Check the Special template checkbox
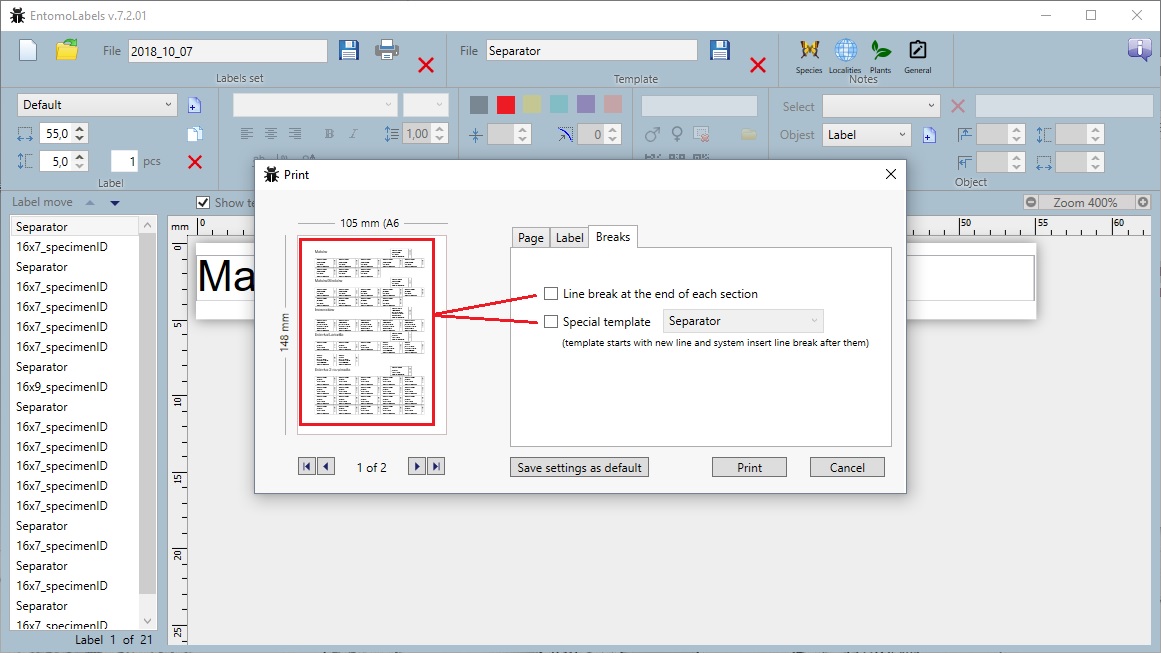Screen dimensions: 1161x653 (551, 322)
